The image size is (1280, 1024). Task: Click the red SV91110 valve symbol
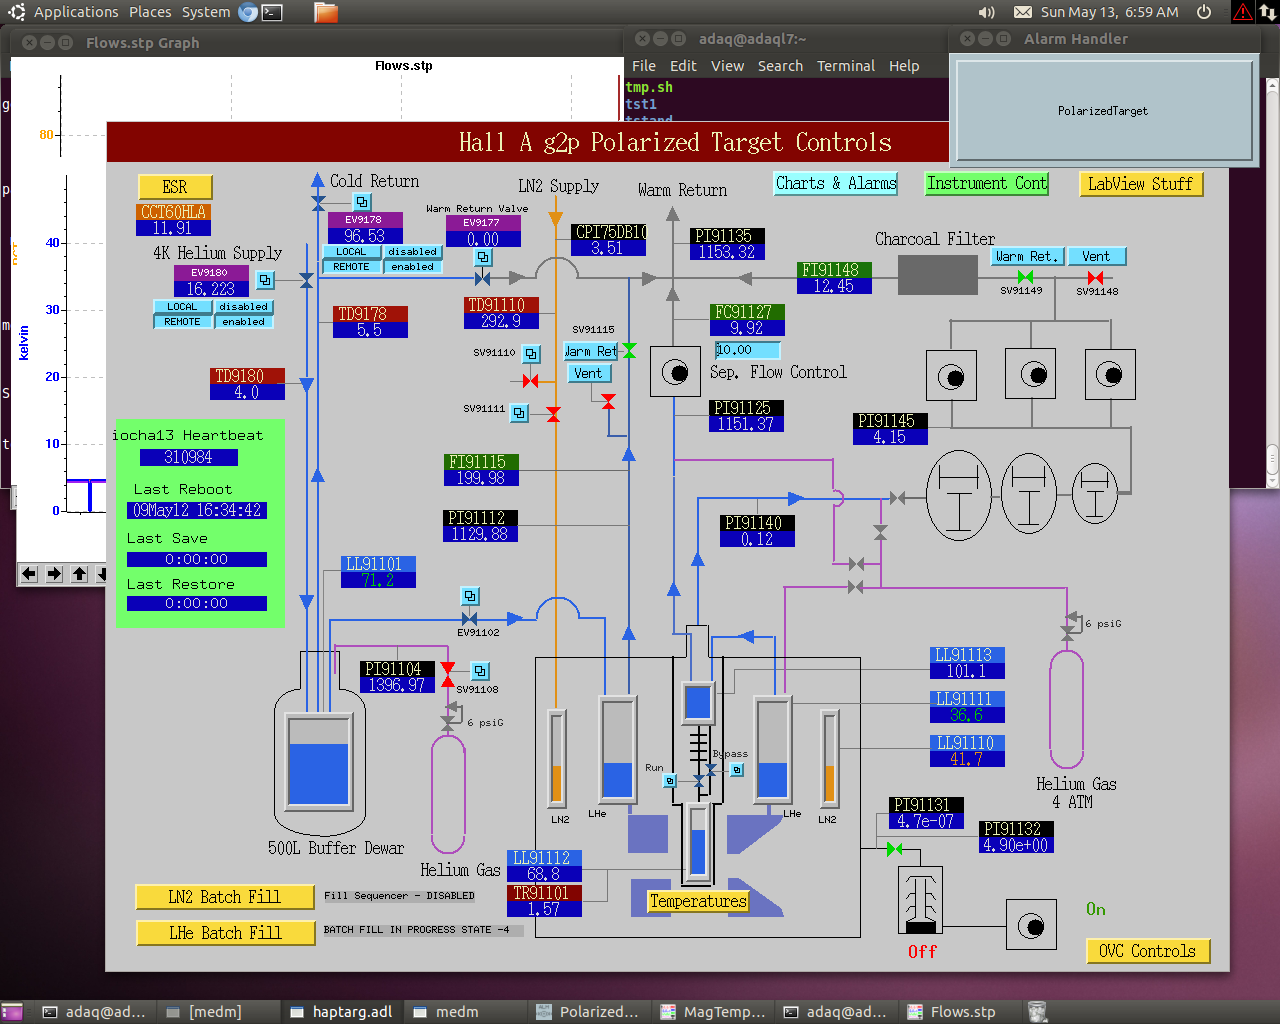(530, 381)
